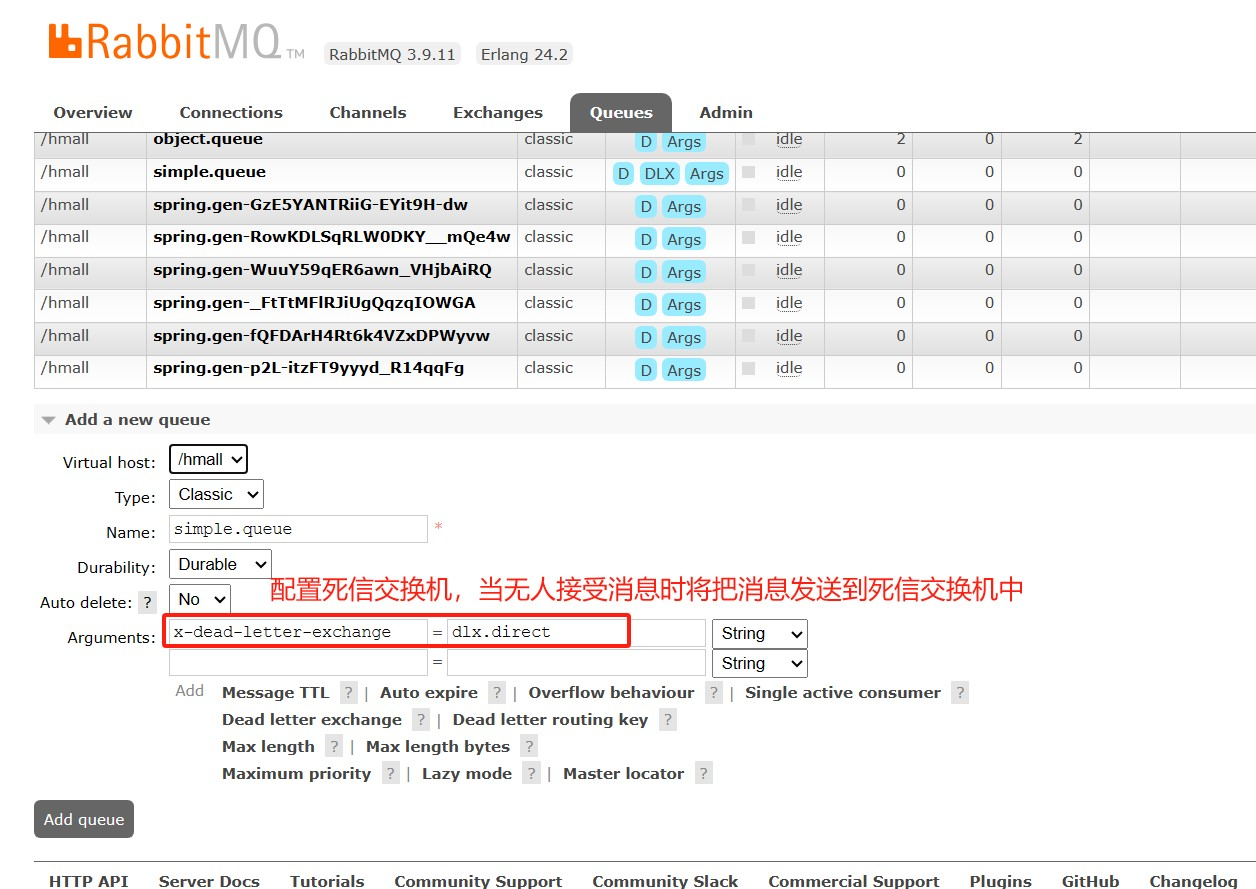
Task: Show help for Master locator
Action: (x=704, y=774)
